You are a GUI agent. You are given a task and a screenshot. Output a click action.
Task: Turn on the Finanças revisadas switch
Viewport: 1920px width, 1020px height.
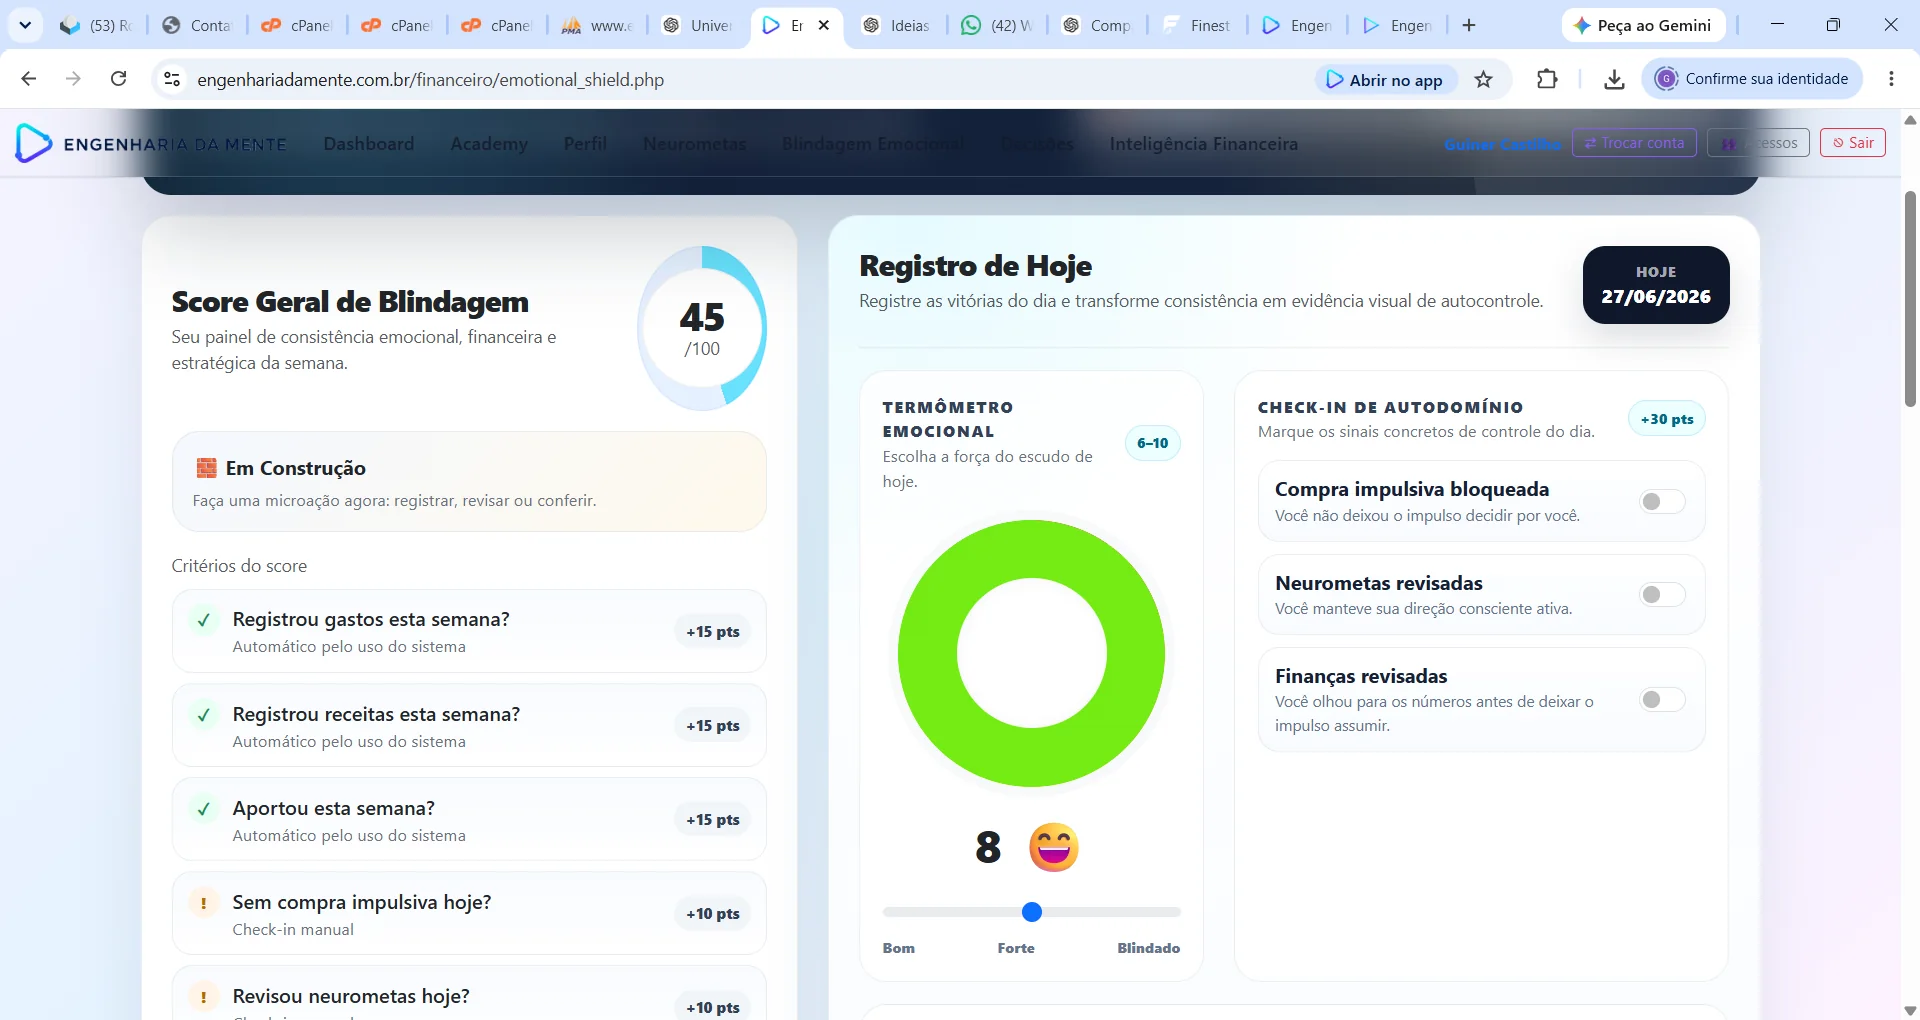[1662, 700]
